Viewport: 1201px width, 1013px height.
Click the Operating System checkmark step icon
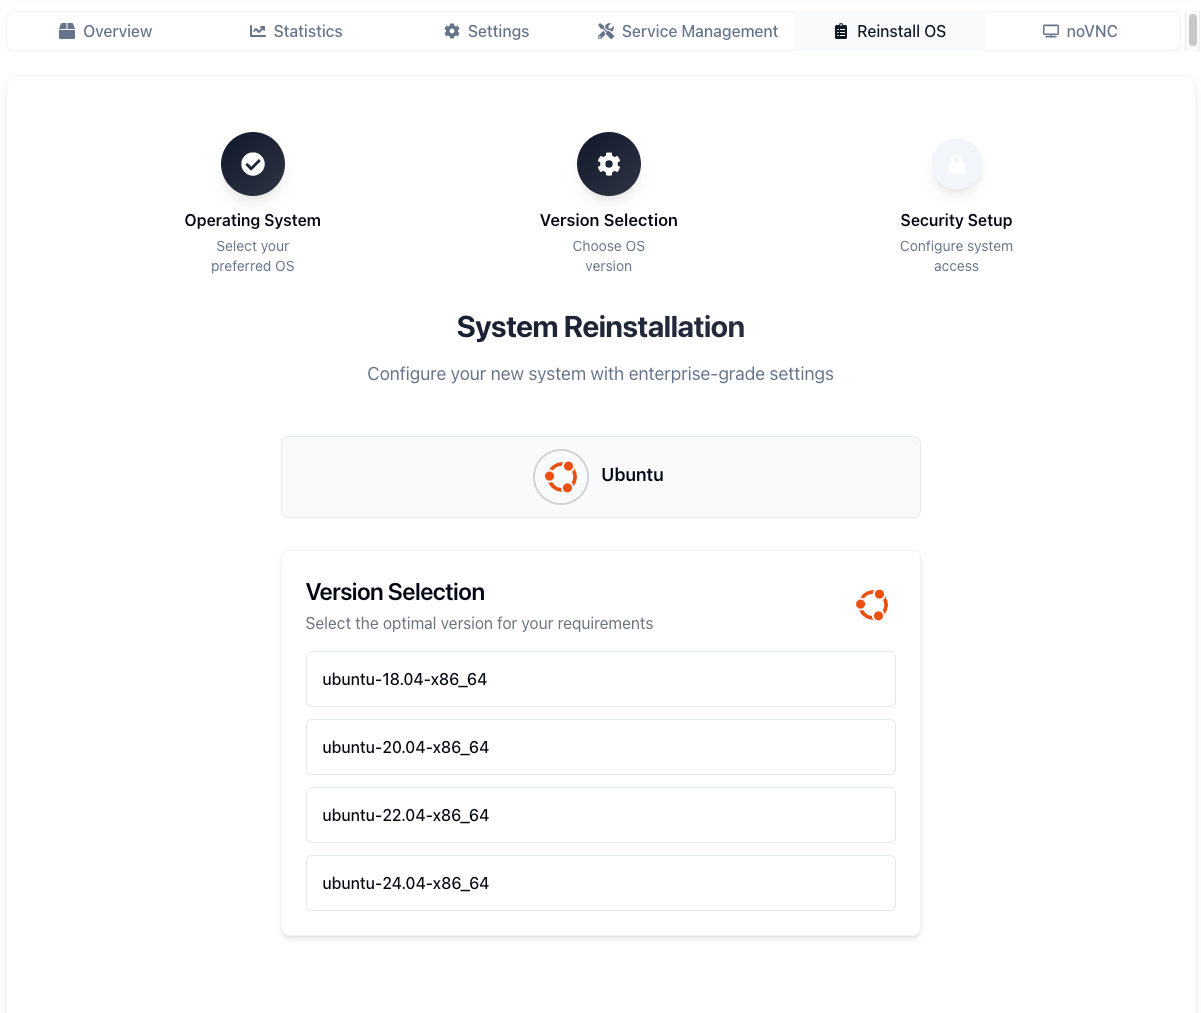[253, 164]
